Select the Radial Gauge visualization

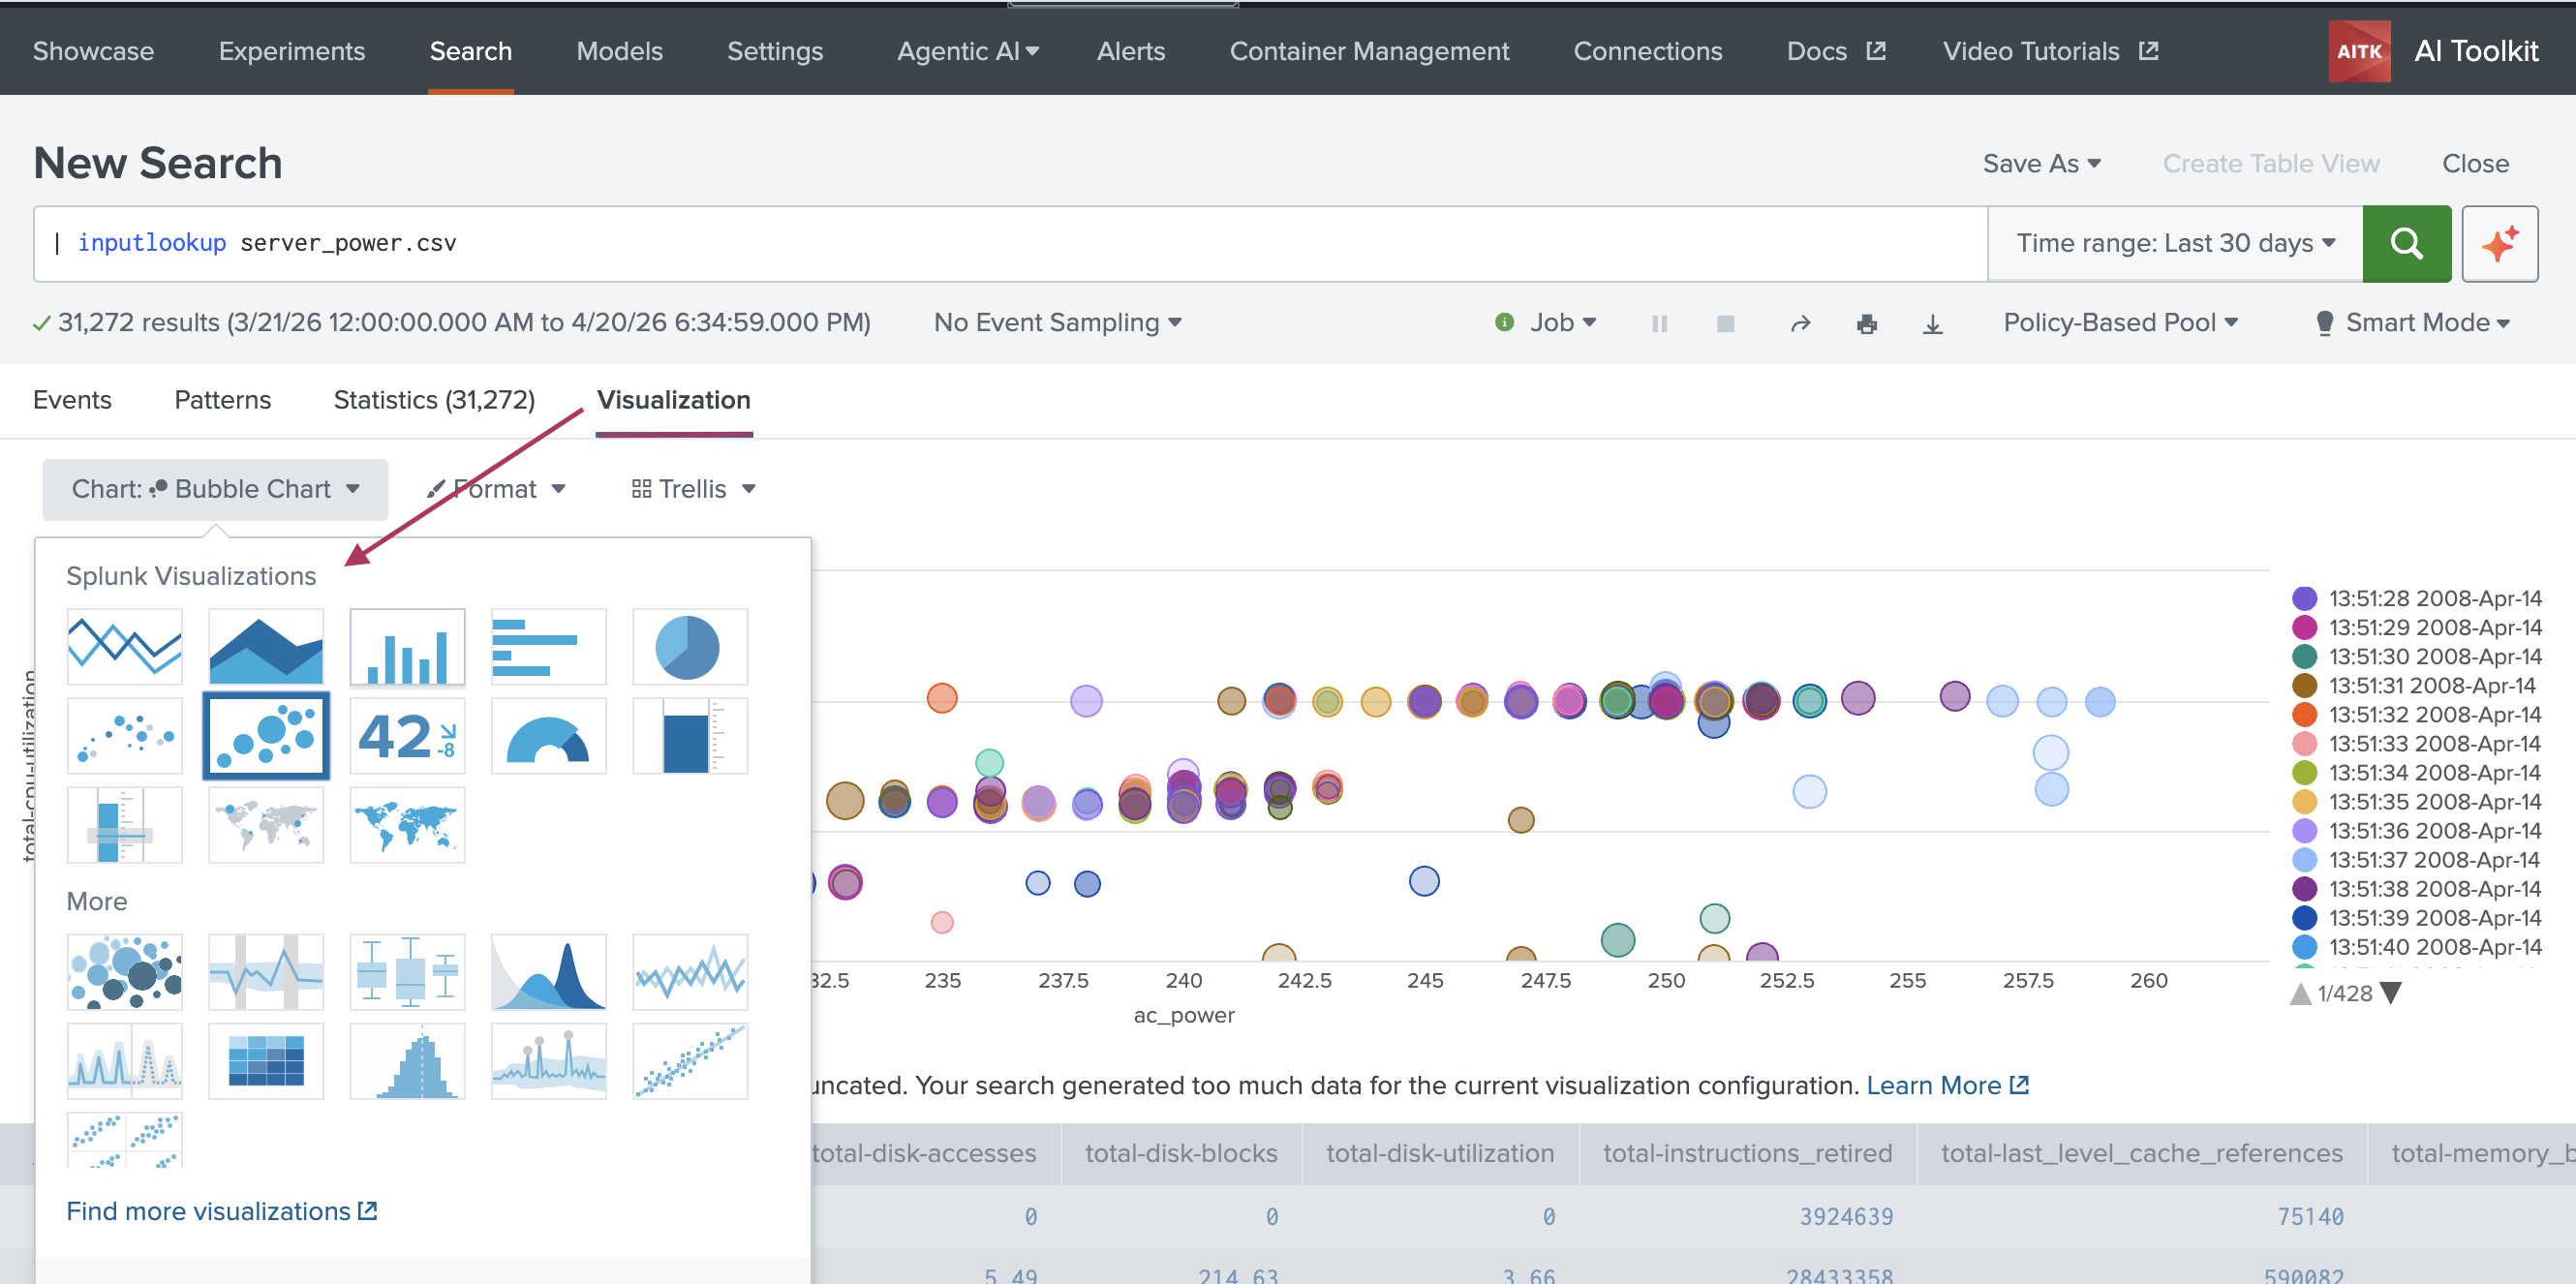549,736
